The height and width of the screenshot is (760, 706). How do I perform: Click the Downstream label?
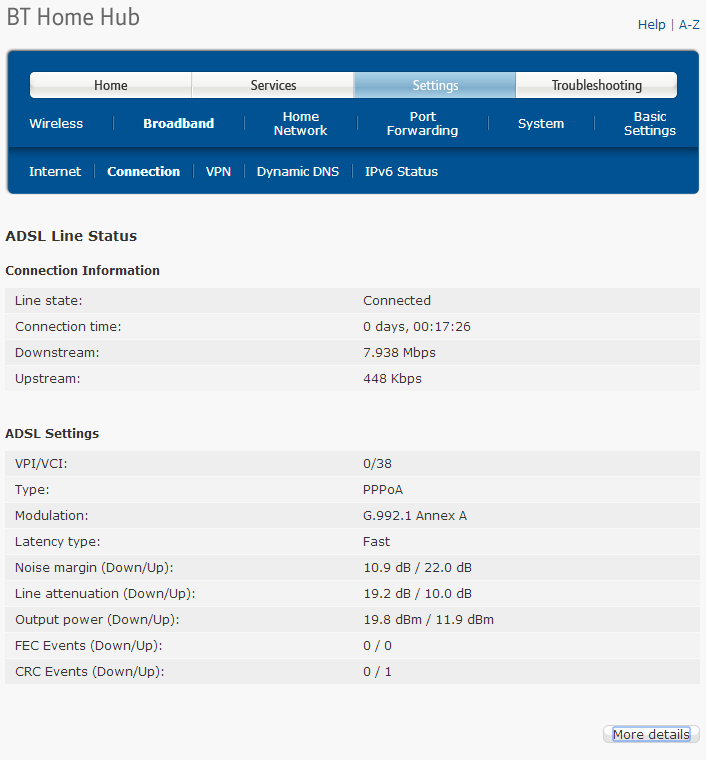[x=57, y=353]
